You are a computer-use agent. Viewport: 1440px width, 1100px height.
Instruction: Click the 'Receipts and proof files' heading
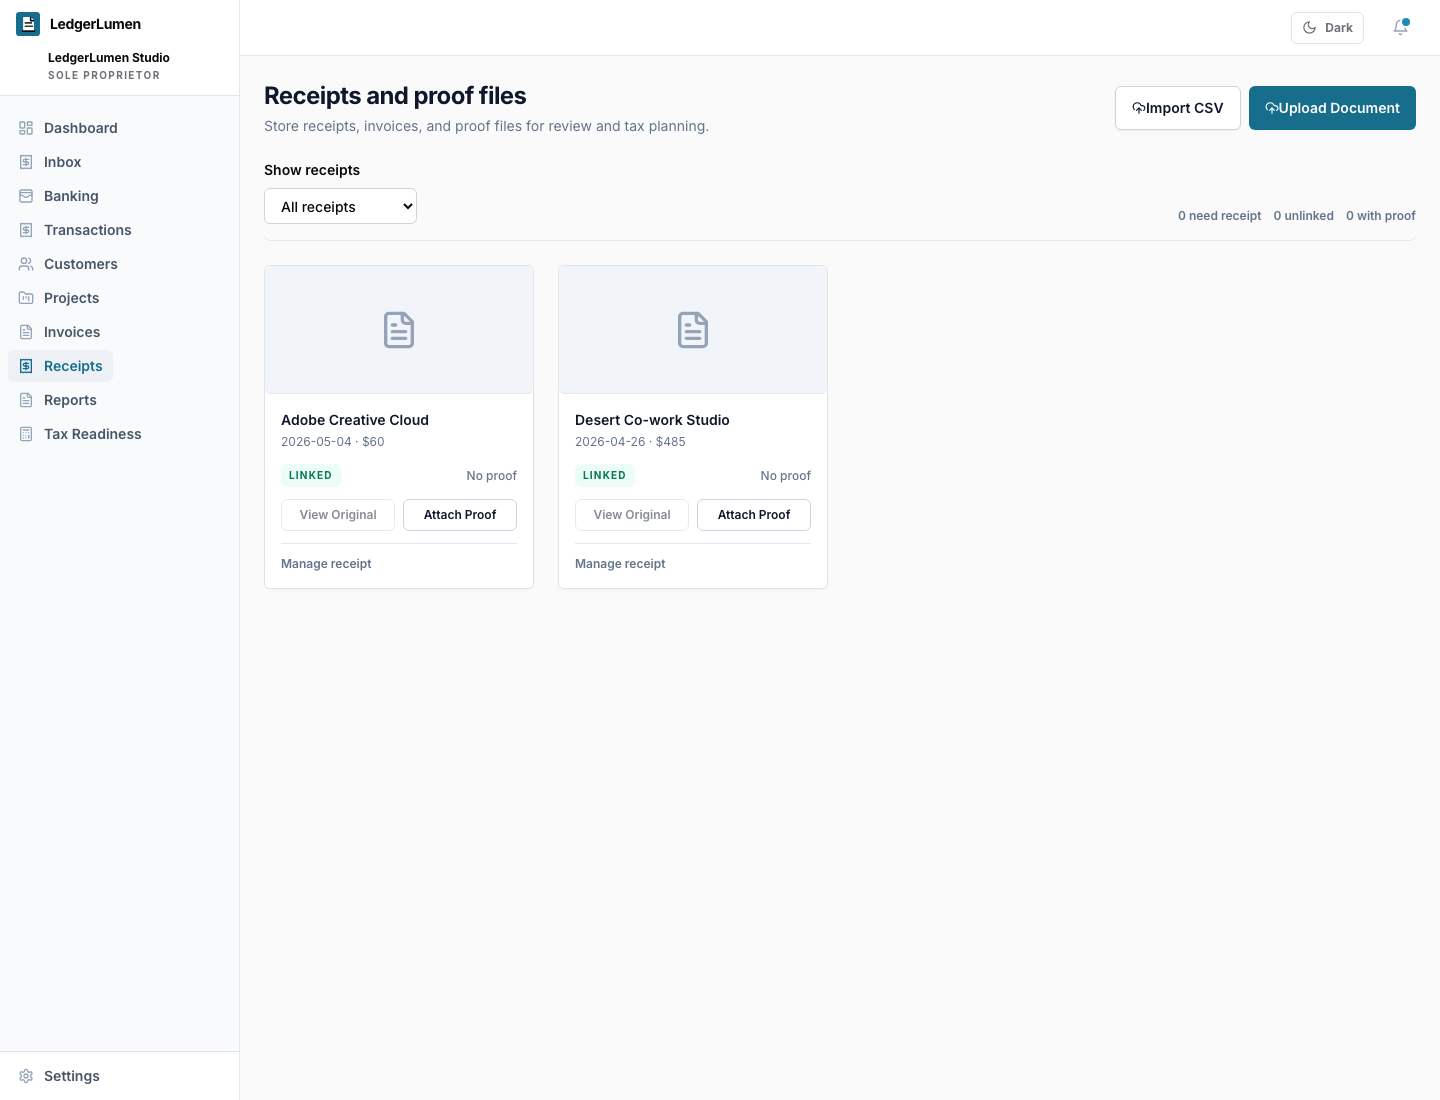coord(395,96)
